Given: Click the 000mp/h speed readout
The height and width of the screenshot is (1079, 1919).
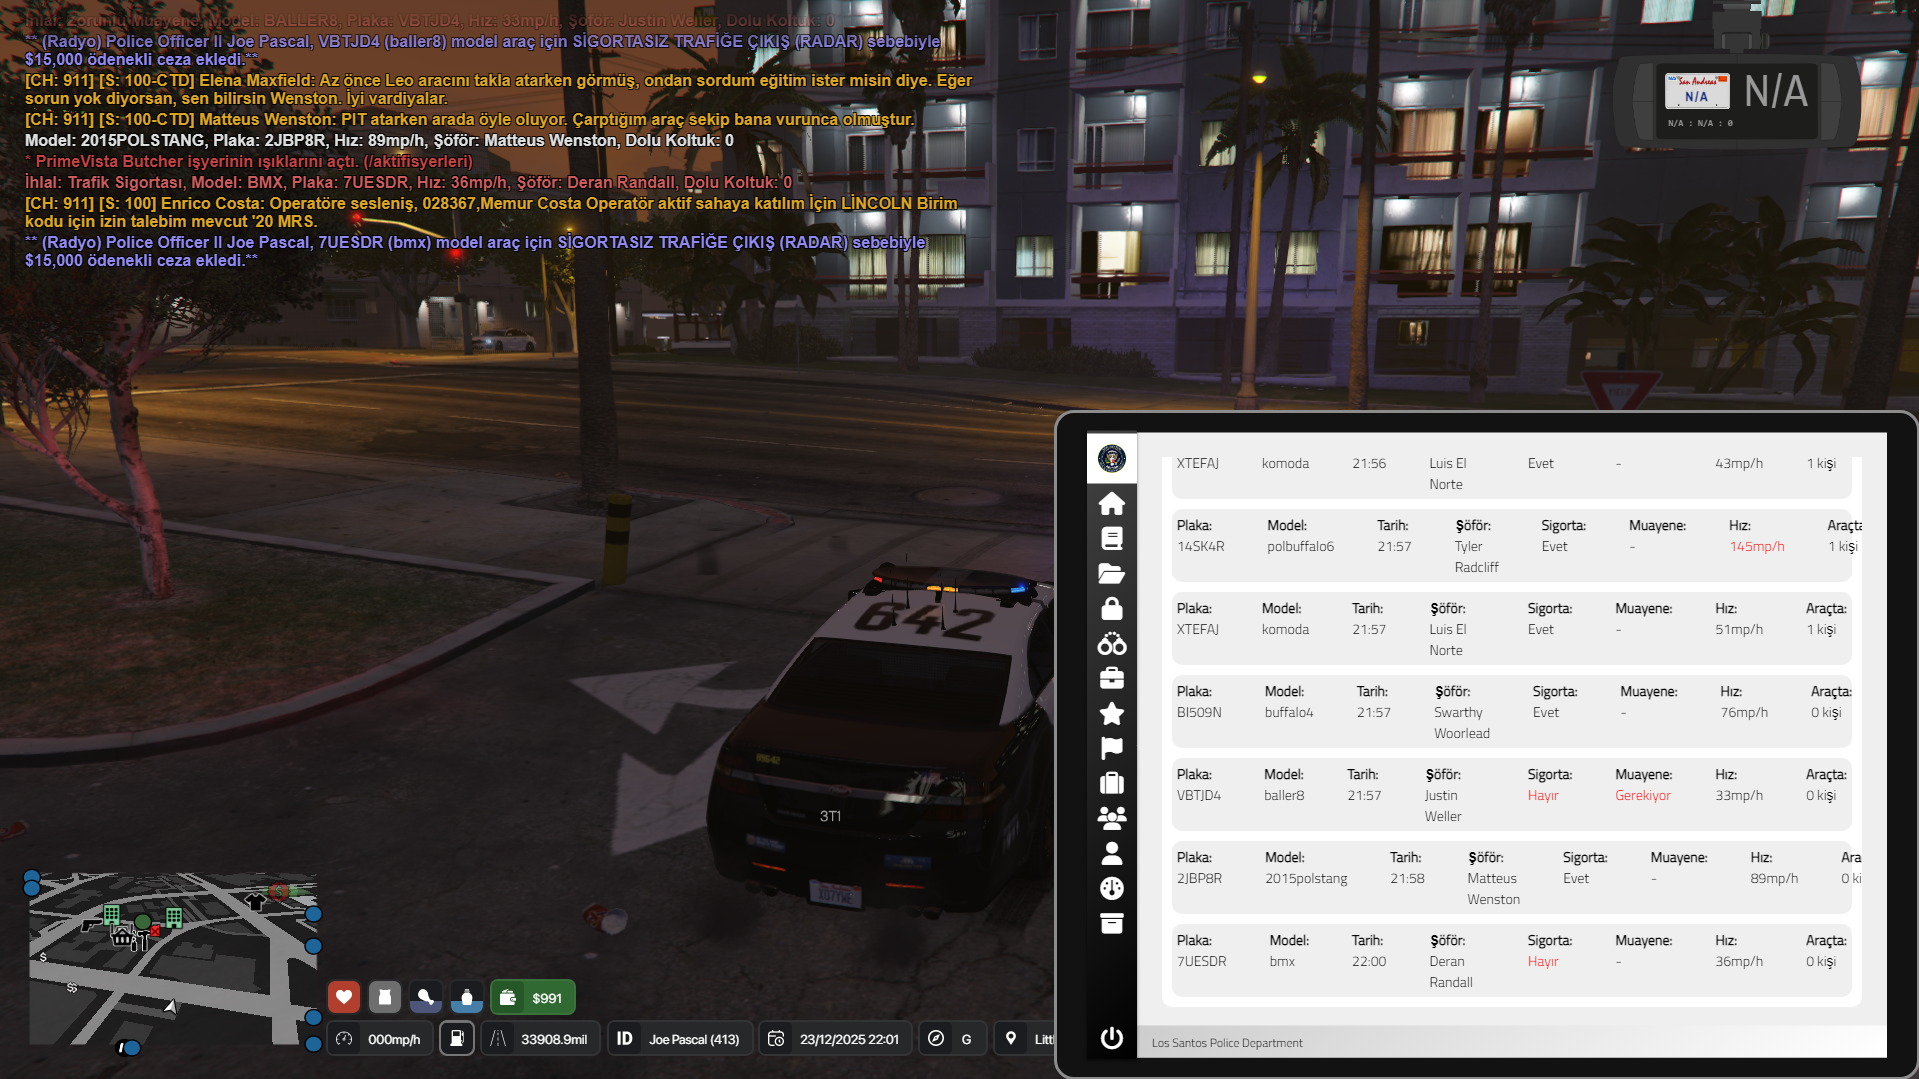Looking at the screenshot, I should click(394, 1040).
